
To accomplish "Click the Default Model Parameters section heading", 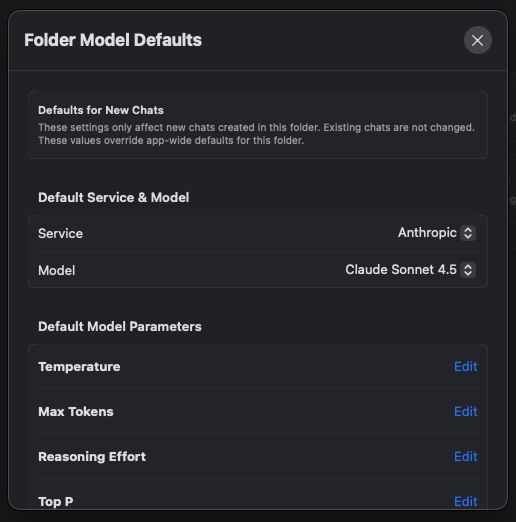I will pyautogui.click(x=120, y=326).
